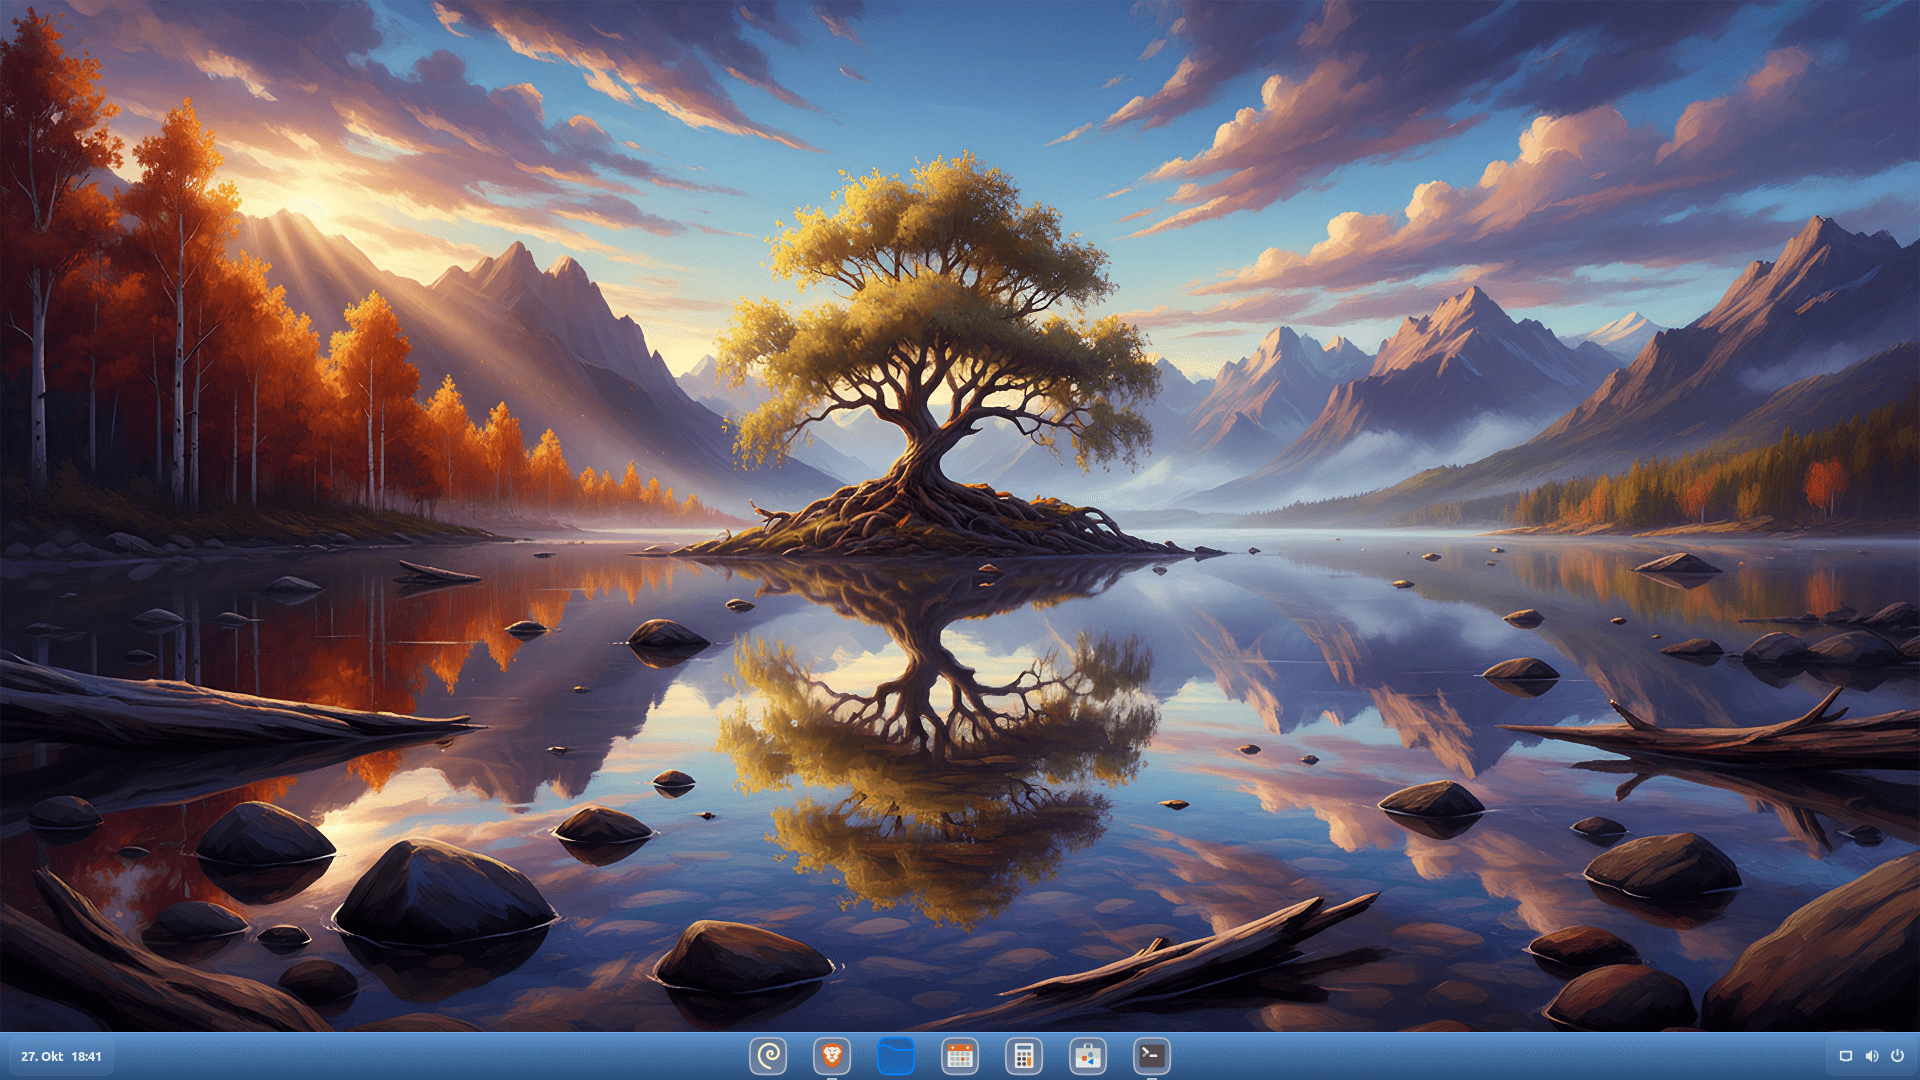
Task: Open the Debian swirl applications launcher
Action: point(768,1056)
